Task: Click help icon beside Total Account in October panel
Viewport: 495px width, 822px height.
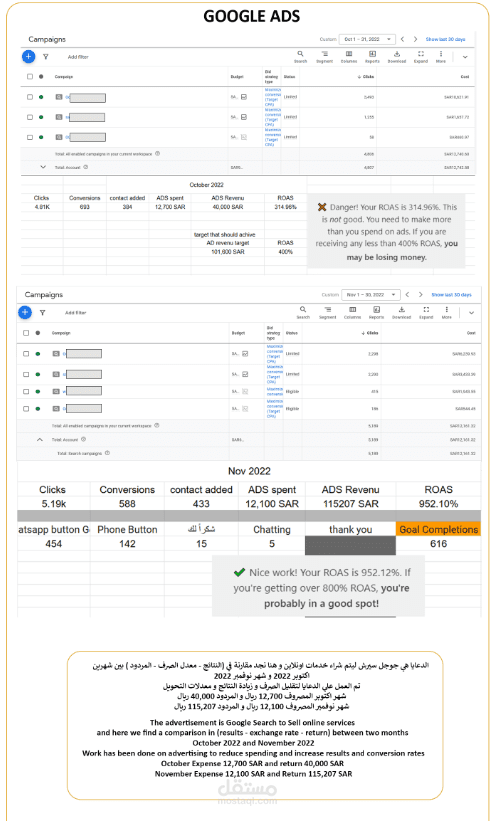Action: [85, 167]
